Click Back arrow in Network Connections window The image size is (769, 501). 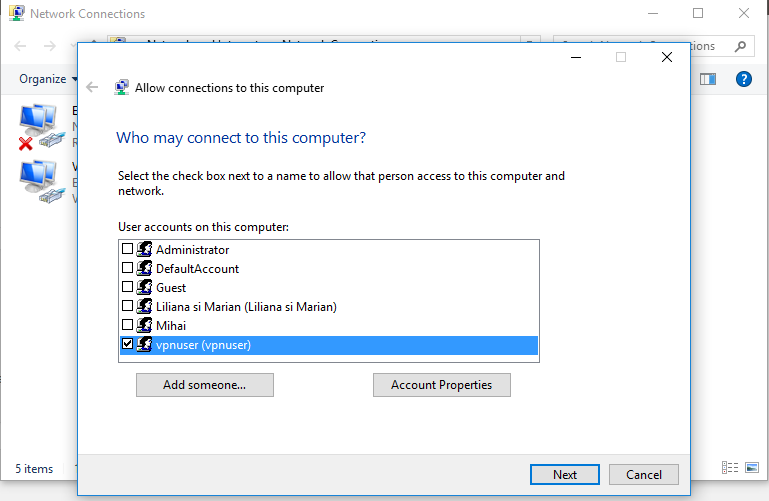coord(20,46)
